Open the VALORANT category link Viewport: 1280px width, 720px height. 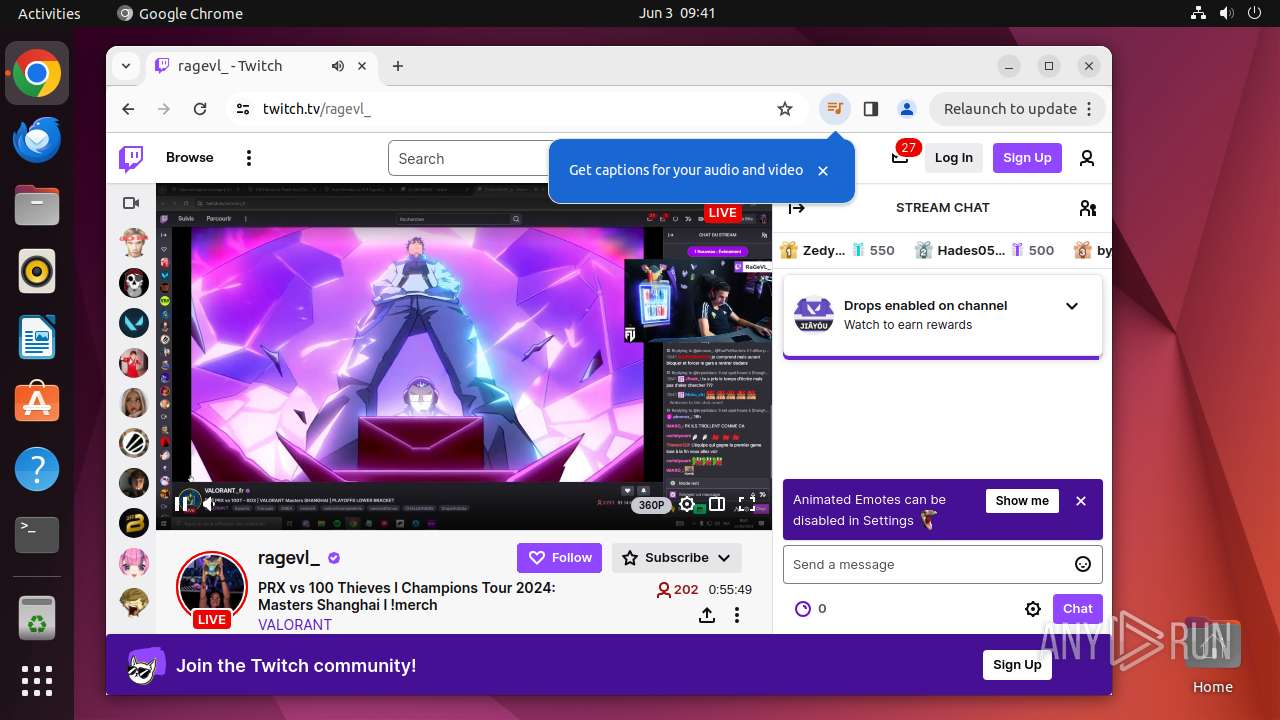[295, 624]
